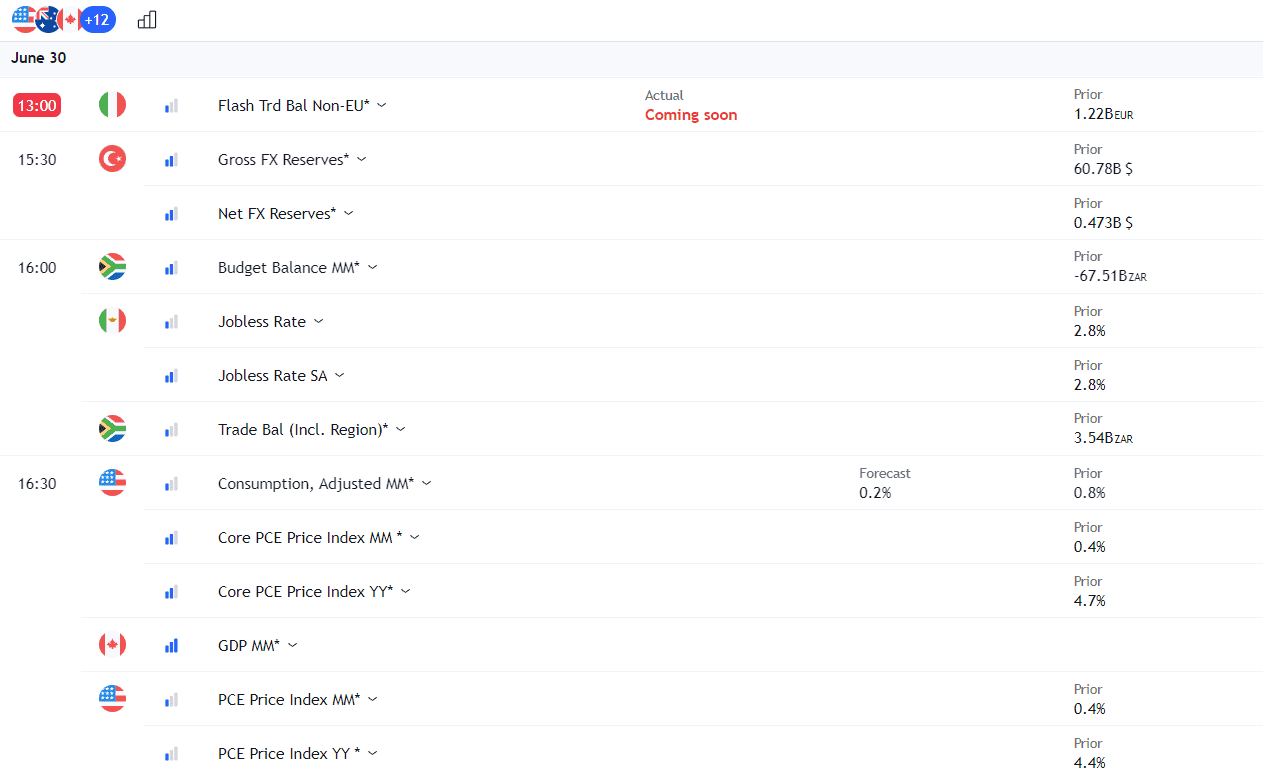Click South Africa flag on Trade Bal row
The image size is (1263, 769).
[112, 429]
